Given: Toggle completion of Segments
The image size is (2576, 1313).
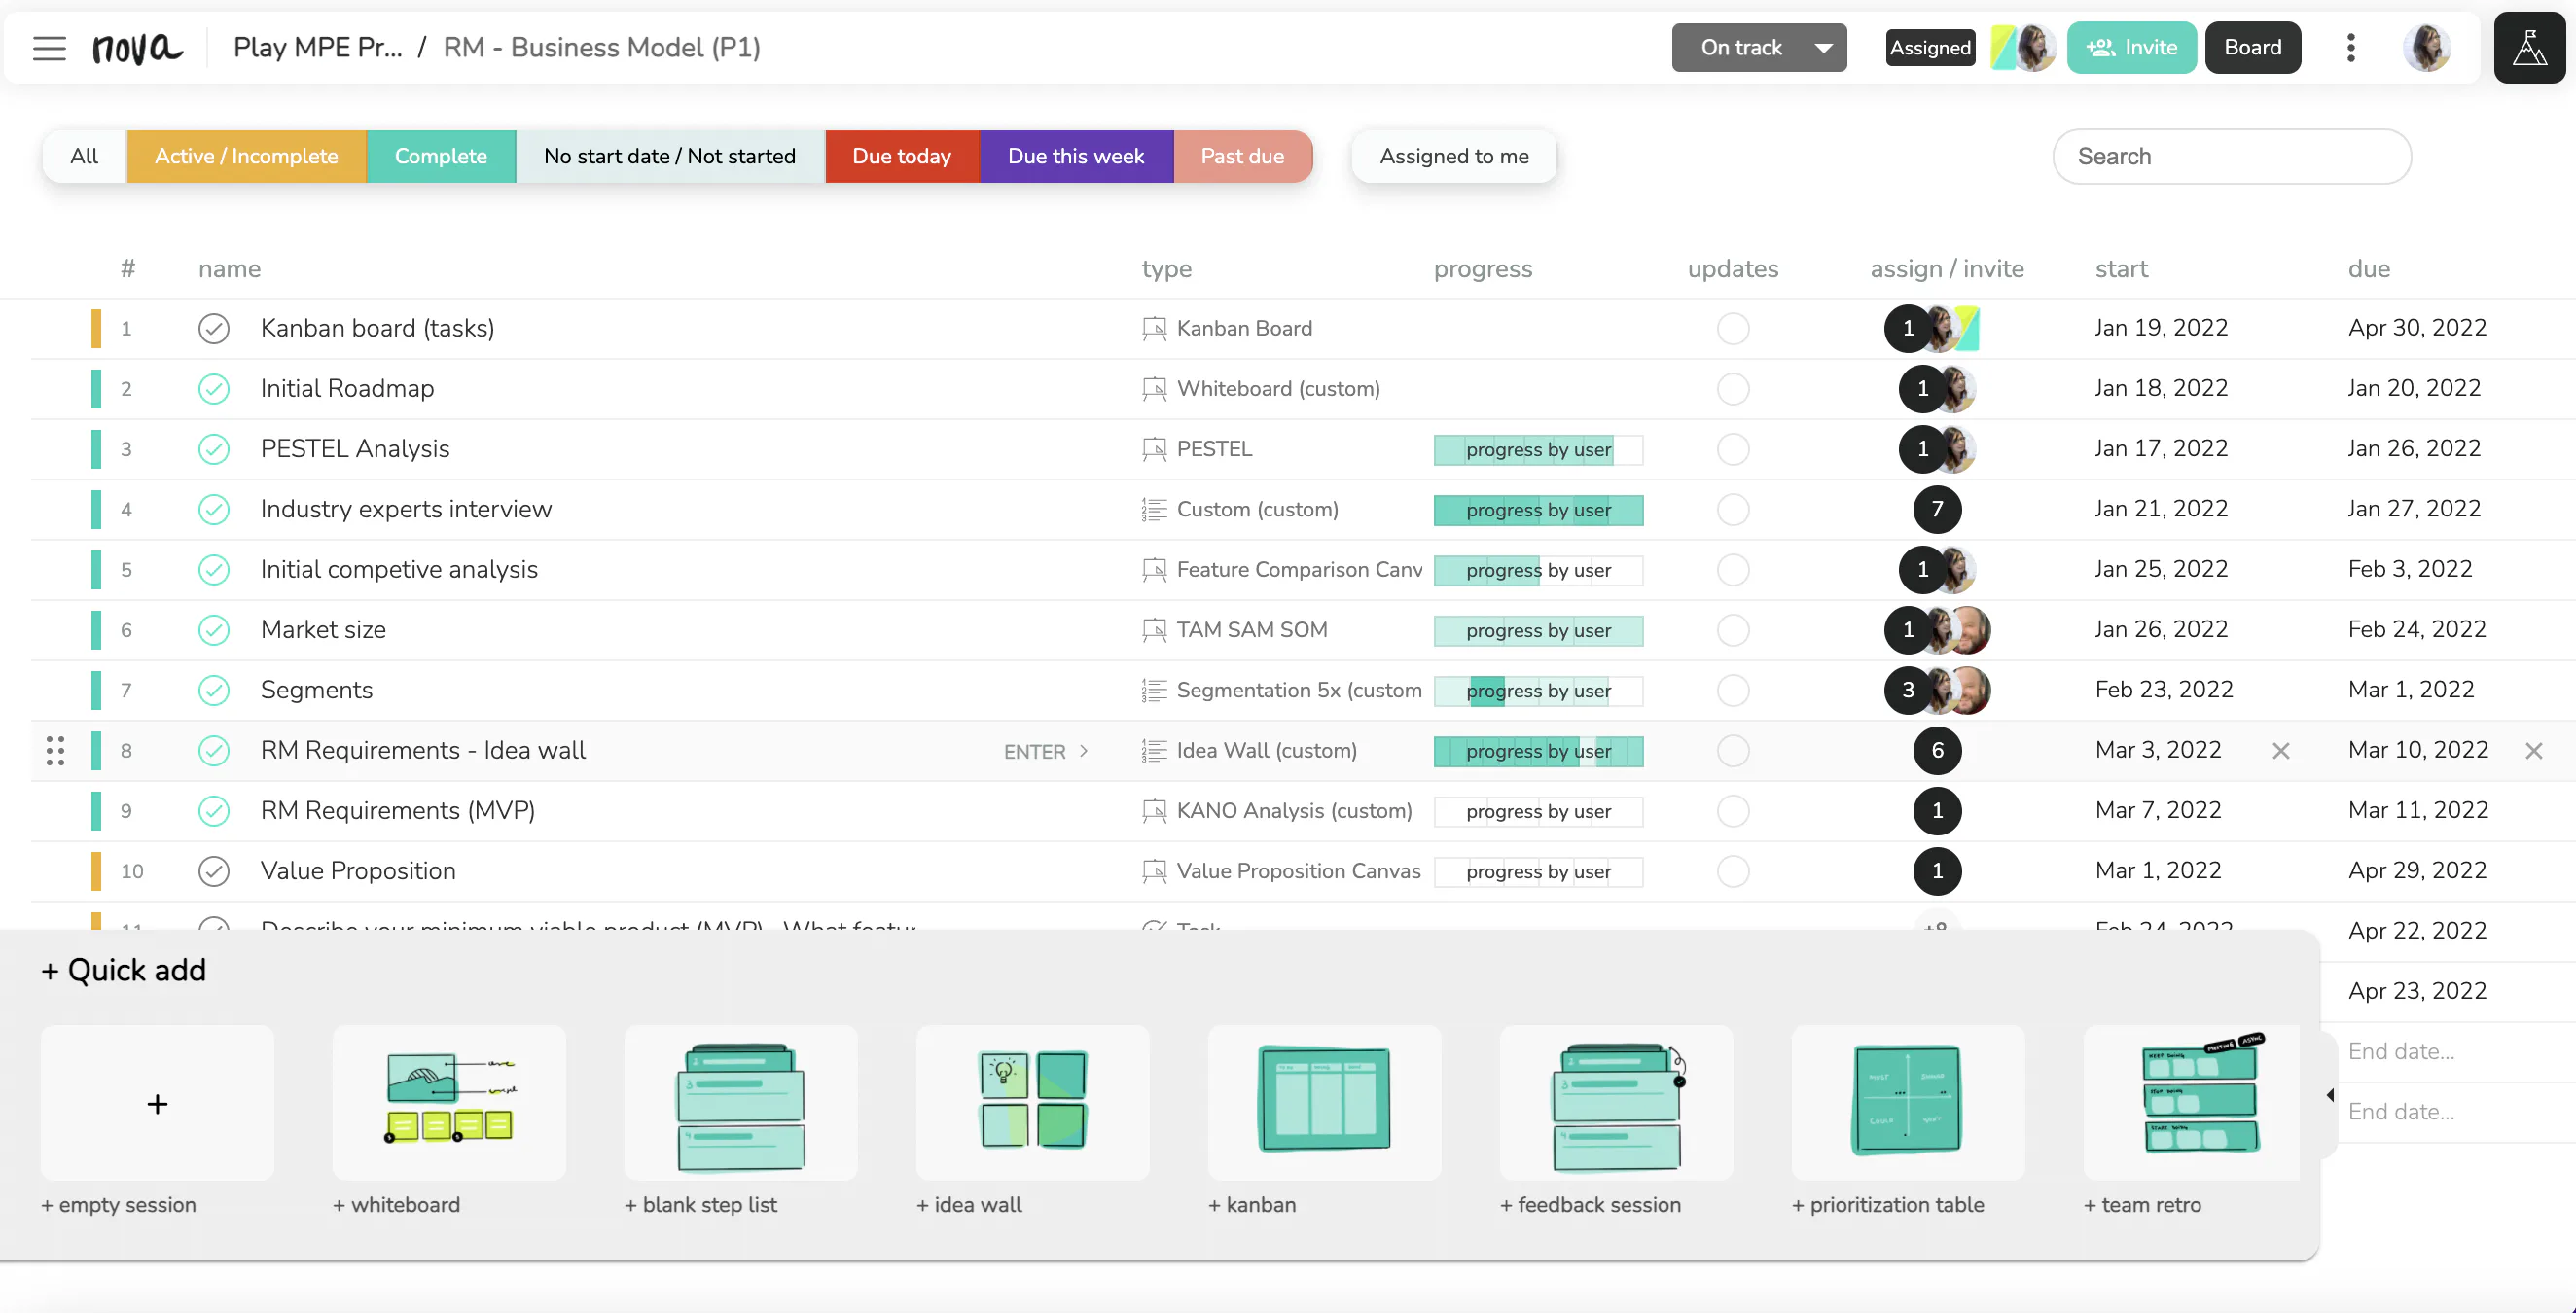Looking at the screenshot, I should (x=213, y=690).
